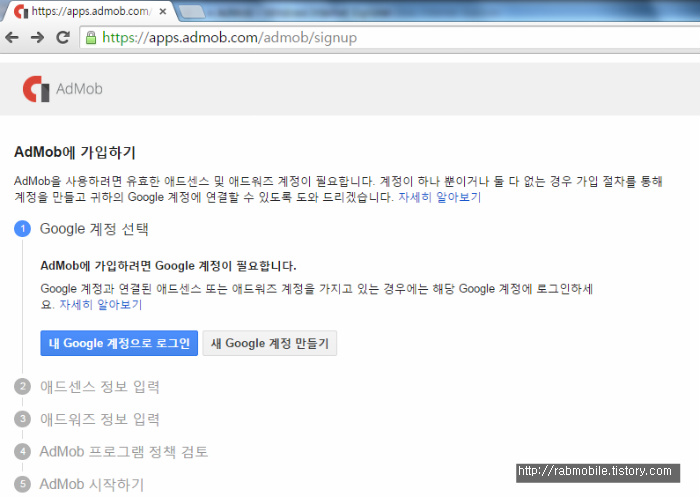This screenshot has width=700, height=497.
Task: Click the AdMob wordmark text in header
Action: [x=79, y=89]
